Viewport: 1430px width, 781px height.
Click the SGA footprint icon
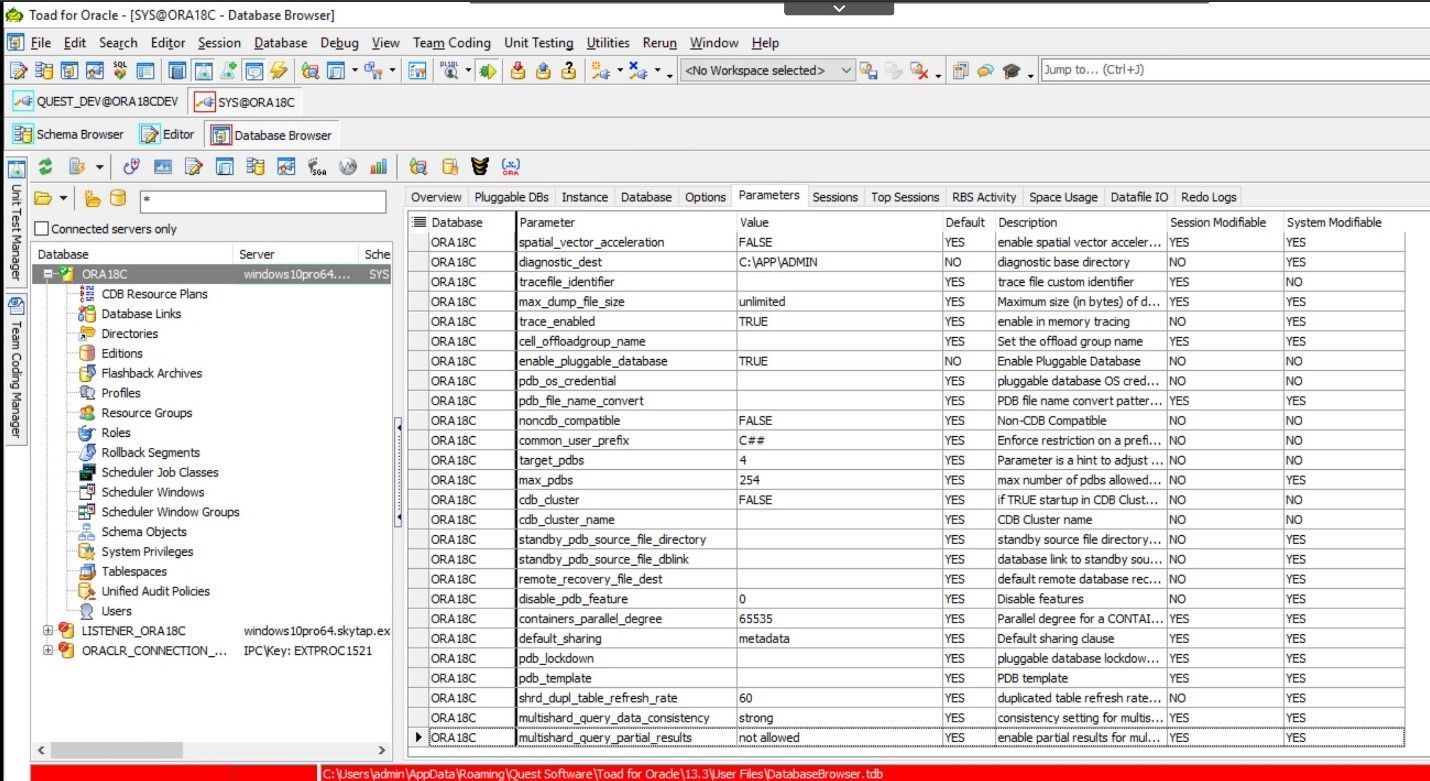click(x=318, y=167)
